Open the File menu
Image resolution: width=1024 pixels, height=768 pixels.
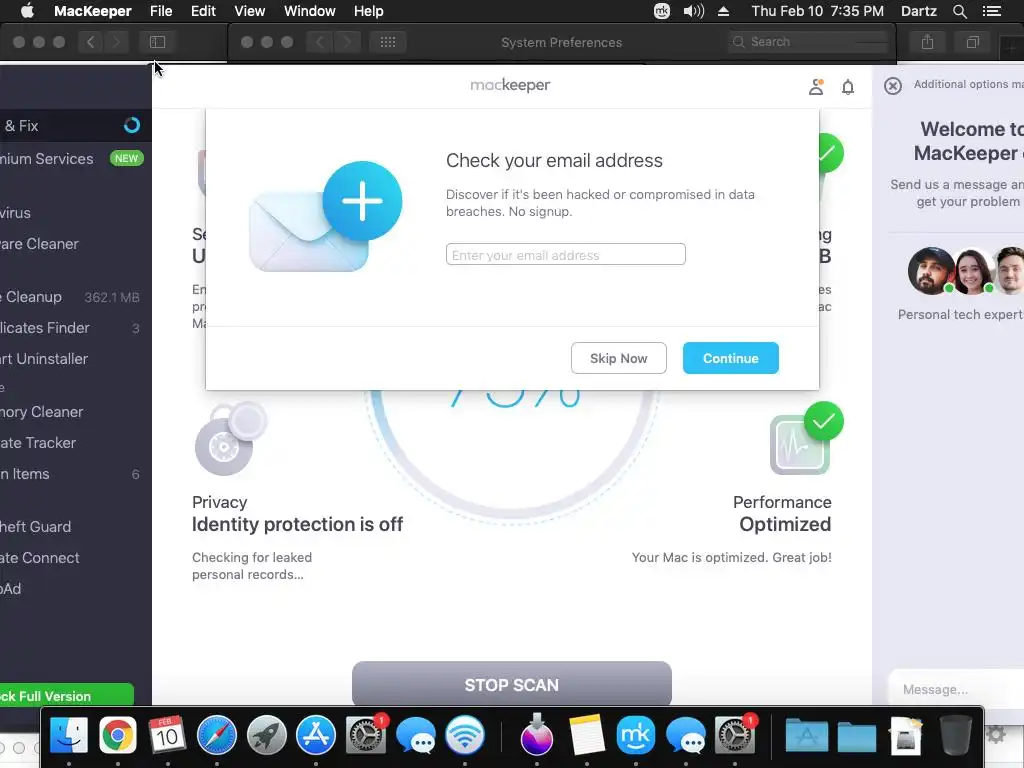click(161, 11)
